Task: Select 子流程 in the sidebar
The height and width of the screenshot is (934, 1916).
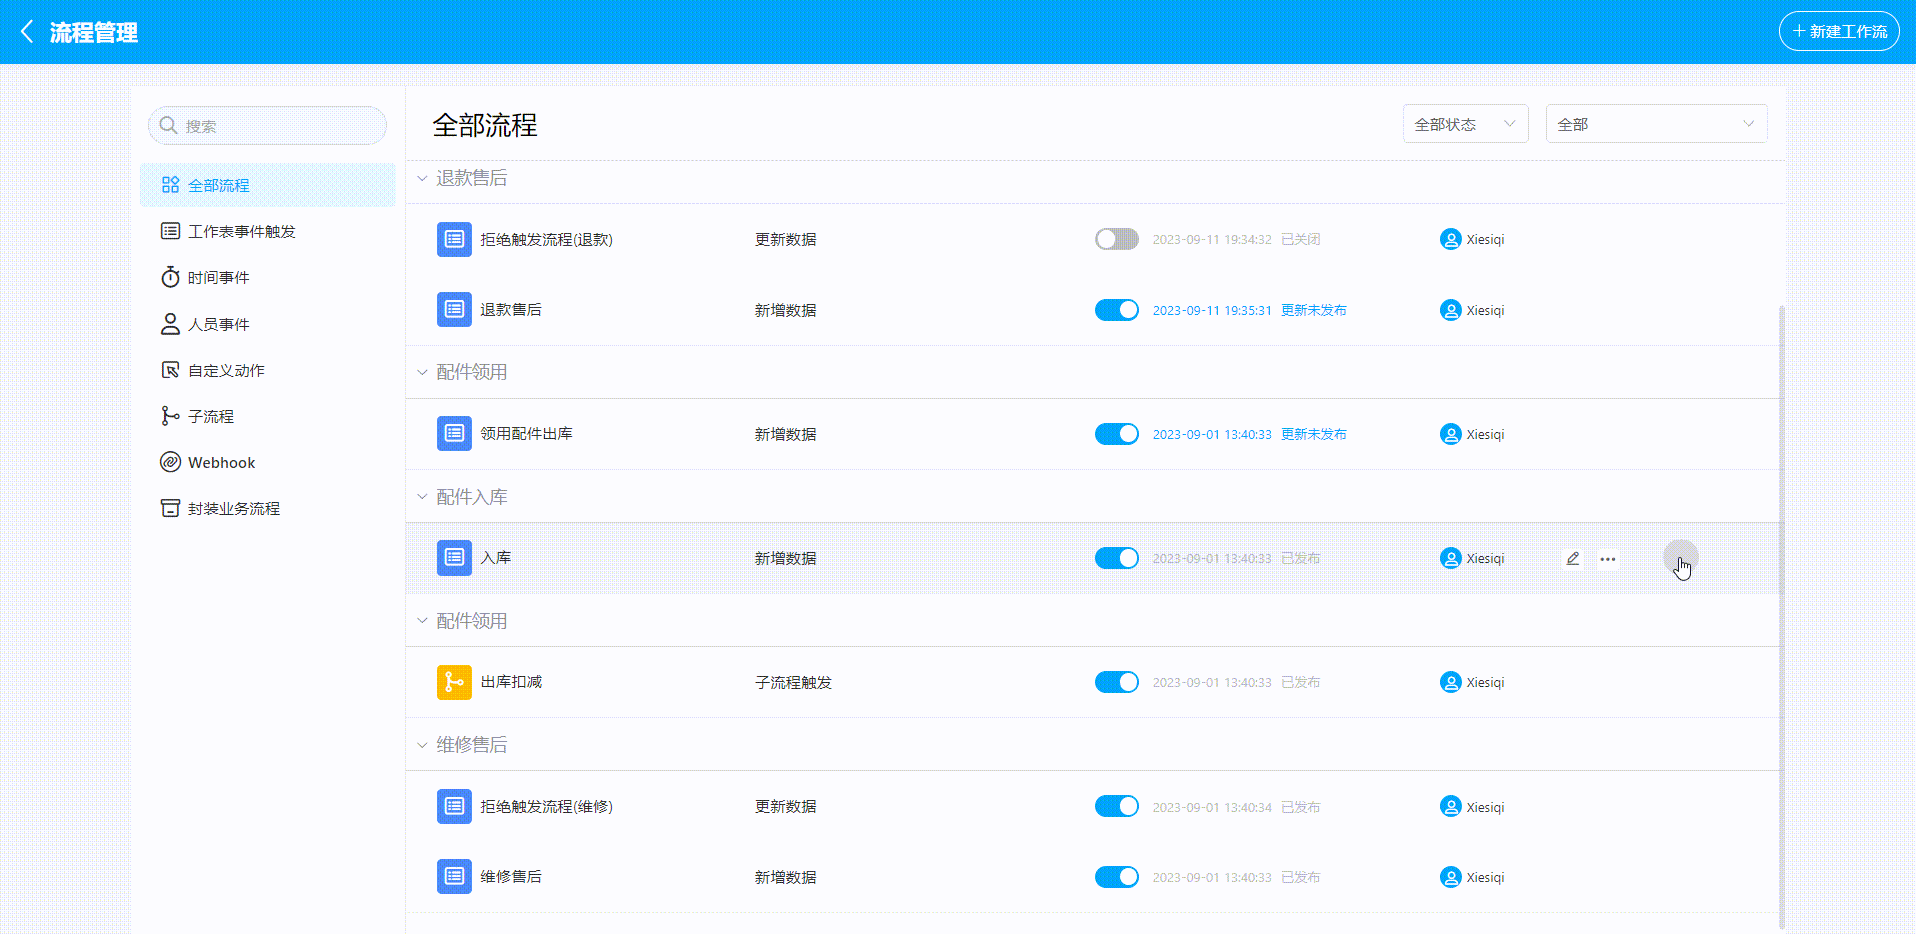Action: coord(267,416)
